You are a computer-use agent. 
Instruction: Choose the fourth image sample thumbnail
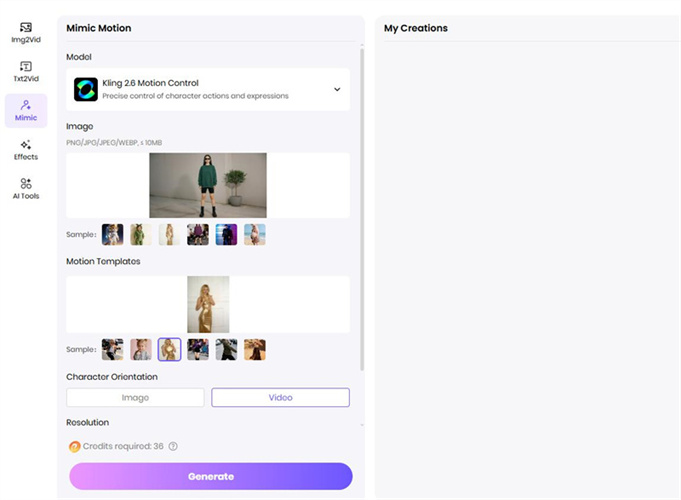click(198, 235)
